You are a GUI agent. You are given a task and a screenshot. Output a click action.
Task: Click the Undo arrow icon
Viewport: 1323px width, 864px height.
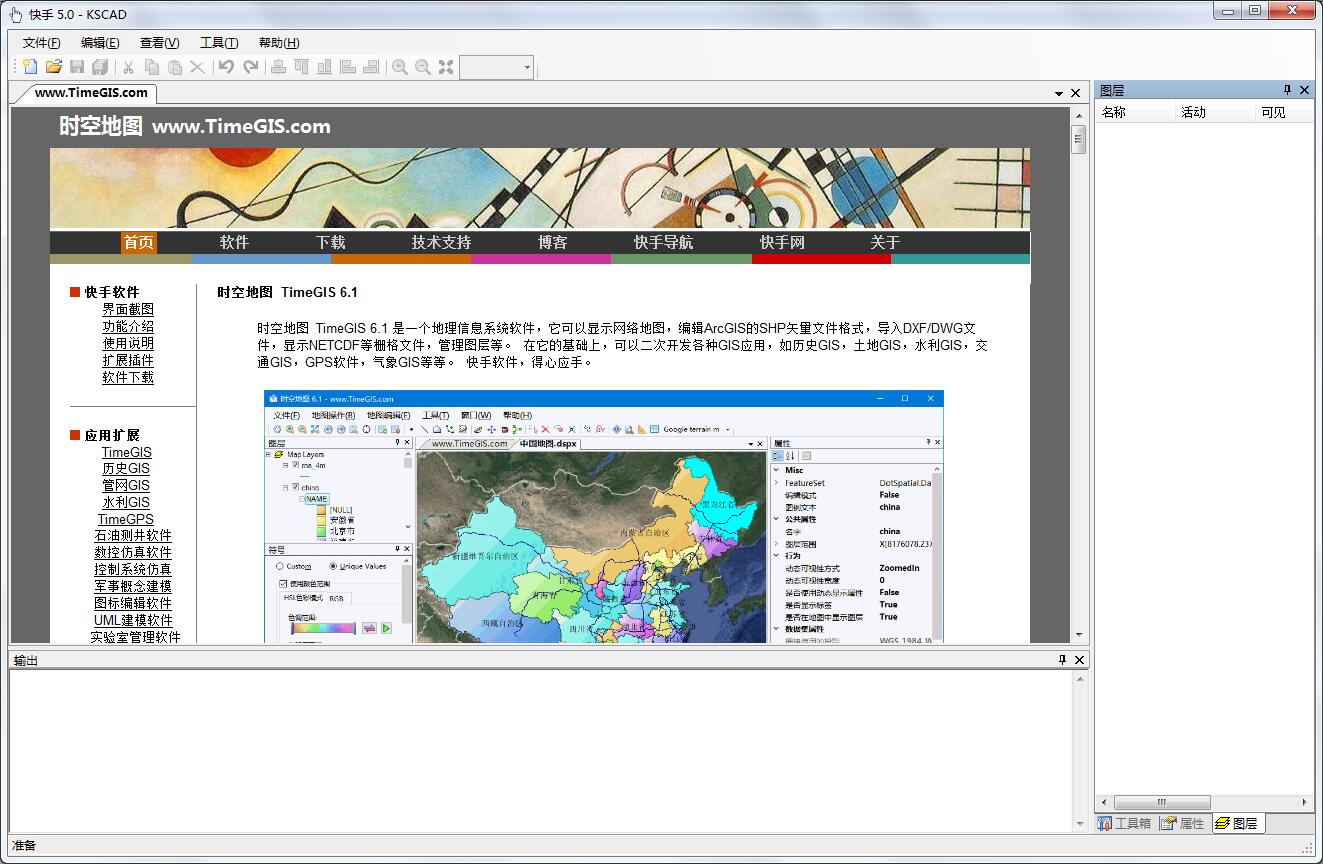click(x=226, y=67)
